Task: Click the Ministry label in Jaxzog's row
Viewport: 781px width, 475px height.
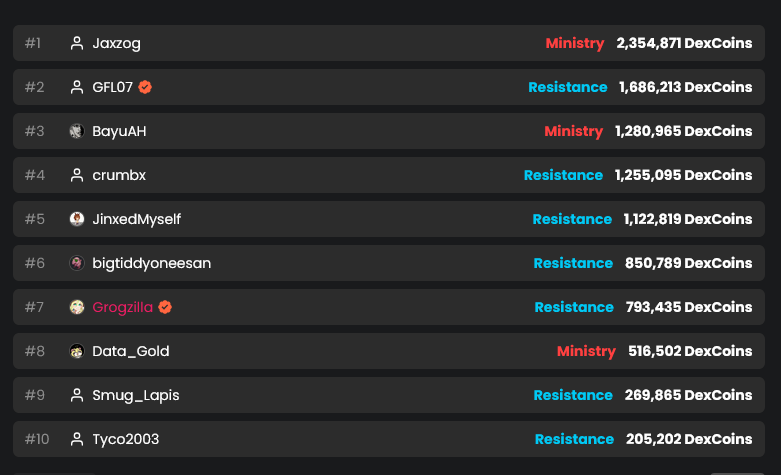Action: (x=574, y=43)
